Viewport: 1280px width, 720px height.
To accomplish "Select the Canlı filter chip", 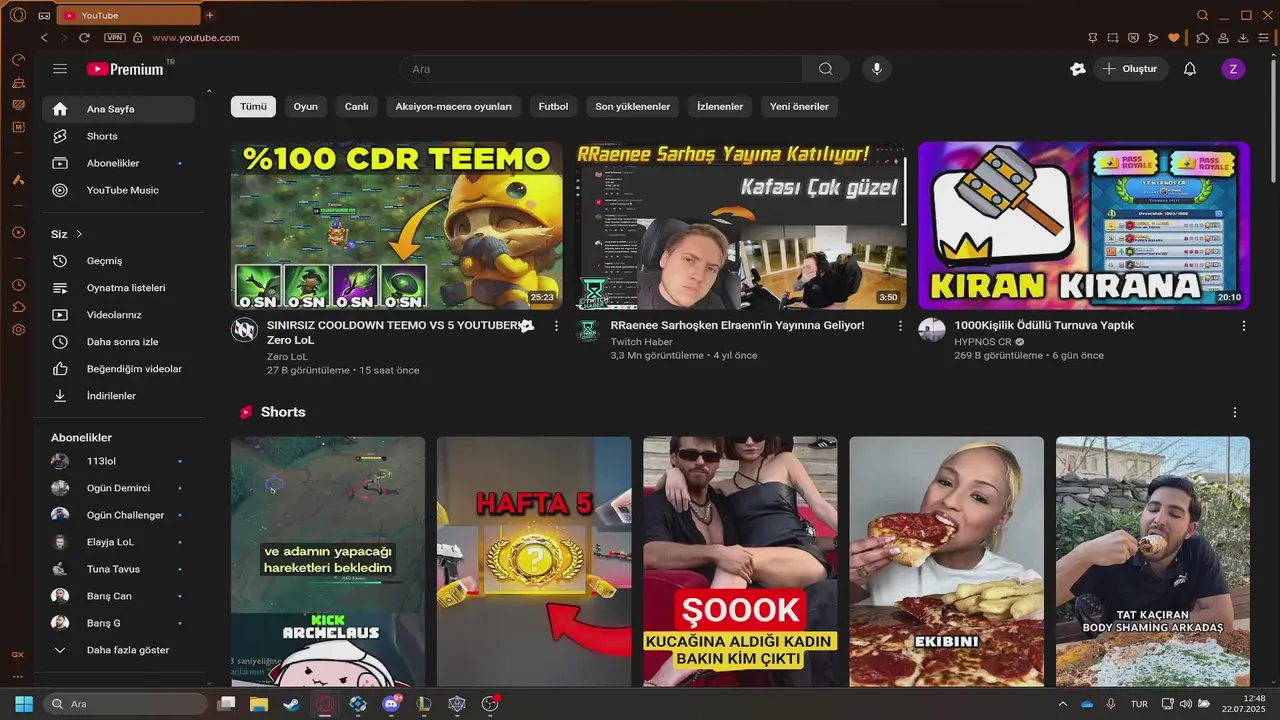I will (357, 106).
